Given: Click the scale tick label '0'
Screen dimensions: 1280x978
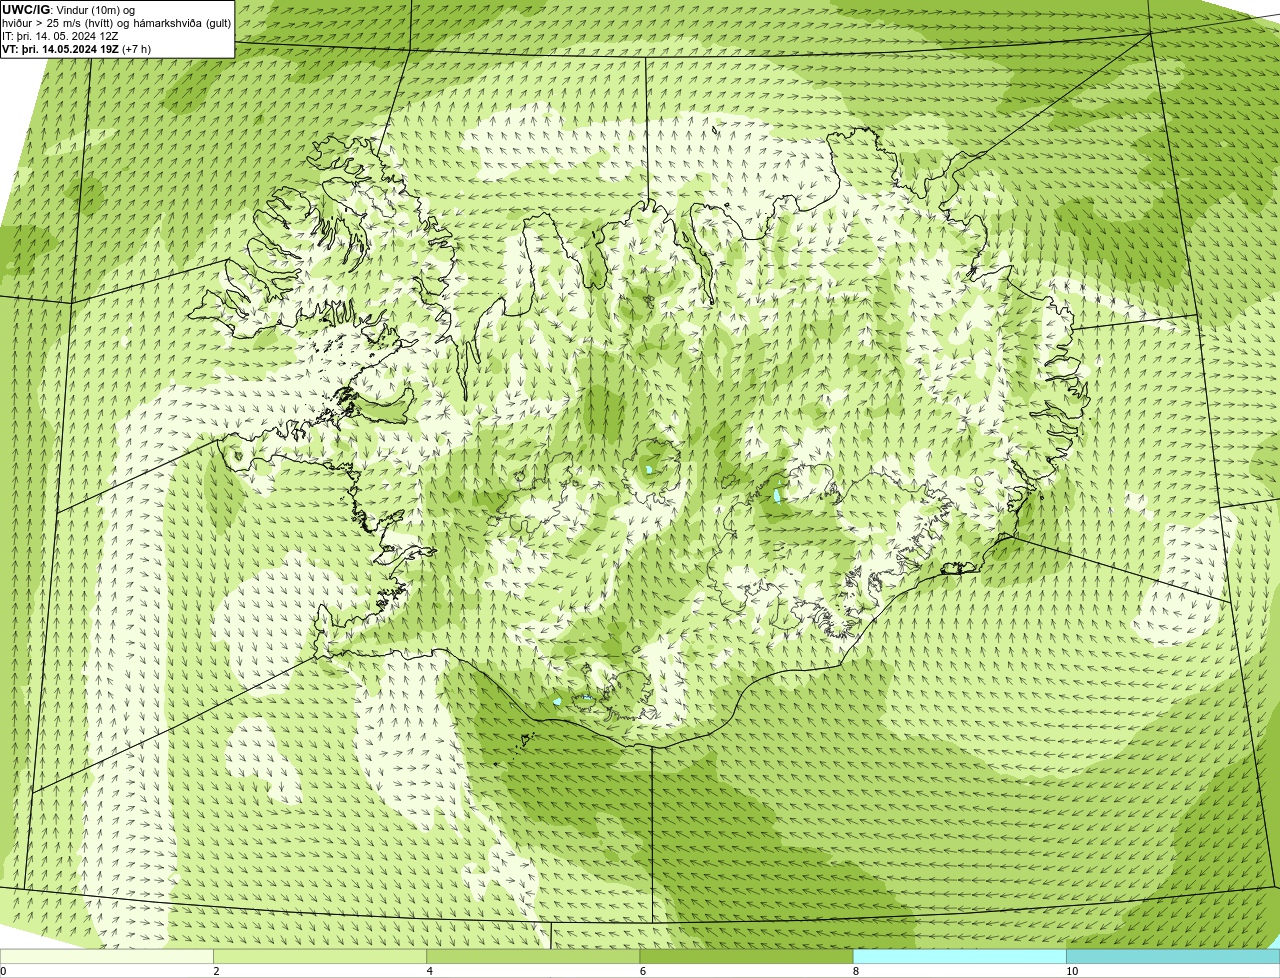Looking at the screenshot, I should click(3, 971).
